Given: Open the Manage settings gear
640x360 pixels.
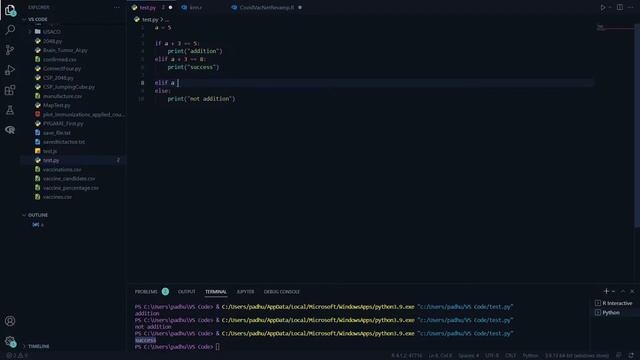Looking at the screenshot, I should pyautogui.click(x=10, y=341).
